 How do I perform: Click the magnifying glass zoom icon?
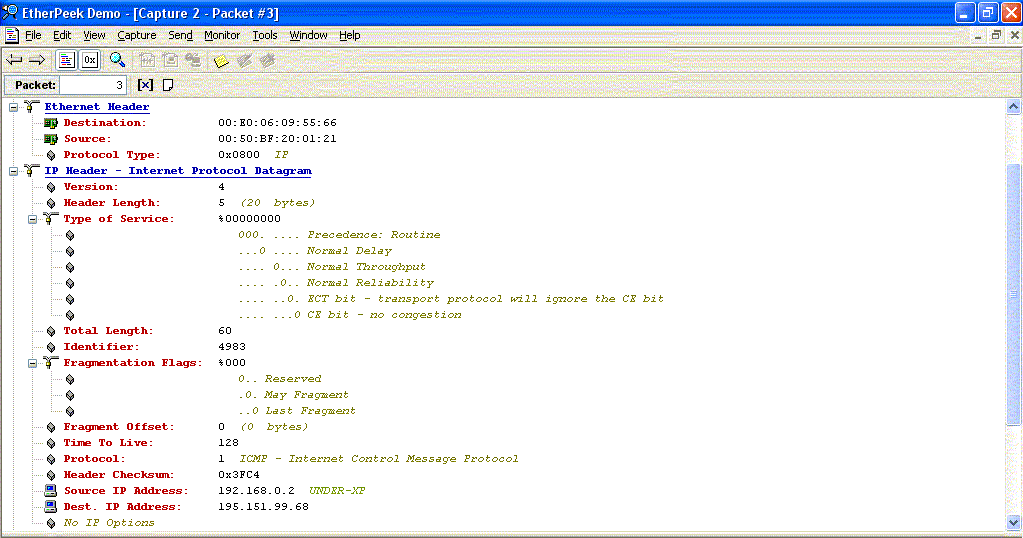coord(117,60)
